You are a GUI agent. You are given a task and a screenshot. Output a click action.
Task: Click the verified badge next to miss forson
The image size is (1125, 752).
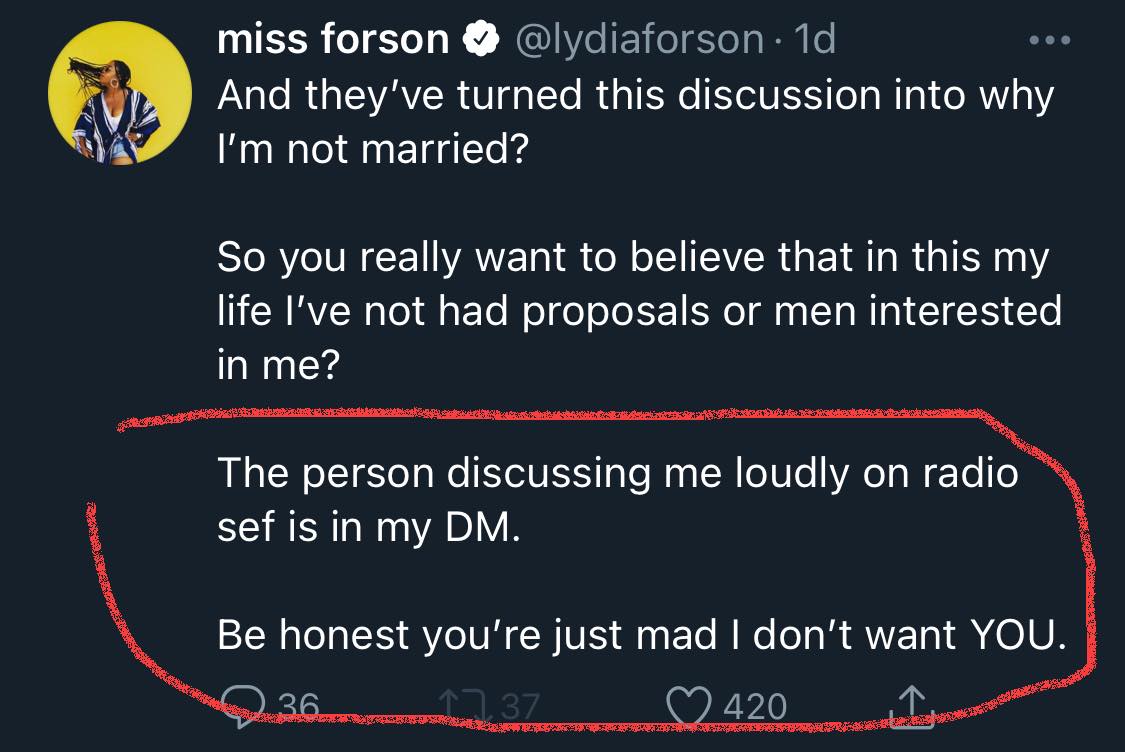(481, 39)
